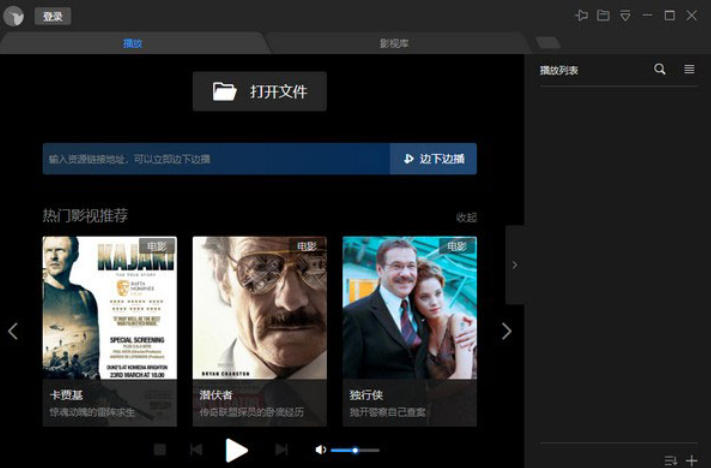The height and width of the screenshot is (468, 711).
Task: Stop playback with the square stop button
Action: click(160, 450)
